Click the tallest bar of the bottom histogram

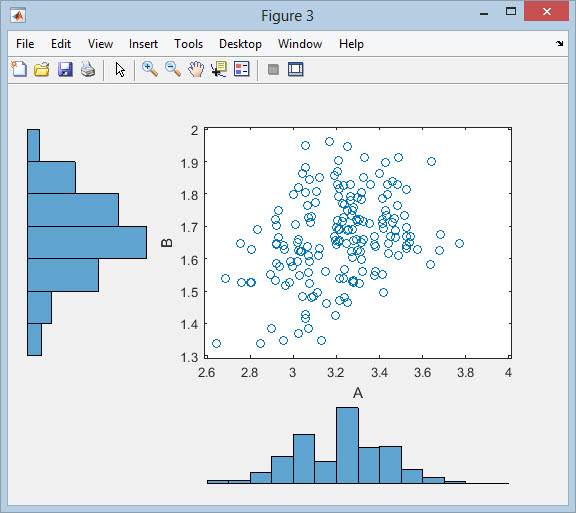pyautogui.click(x=348, y=445)
